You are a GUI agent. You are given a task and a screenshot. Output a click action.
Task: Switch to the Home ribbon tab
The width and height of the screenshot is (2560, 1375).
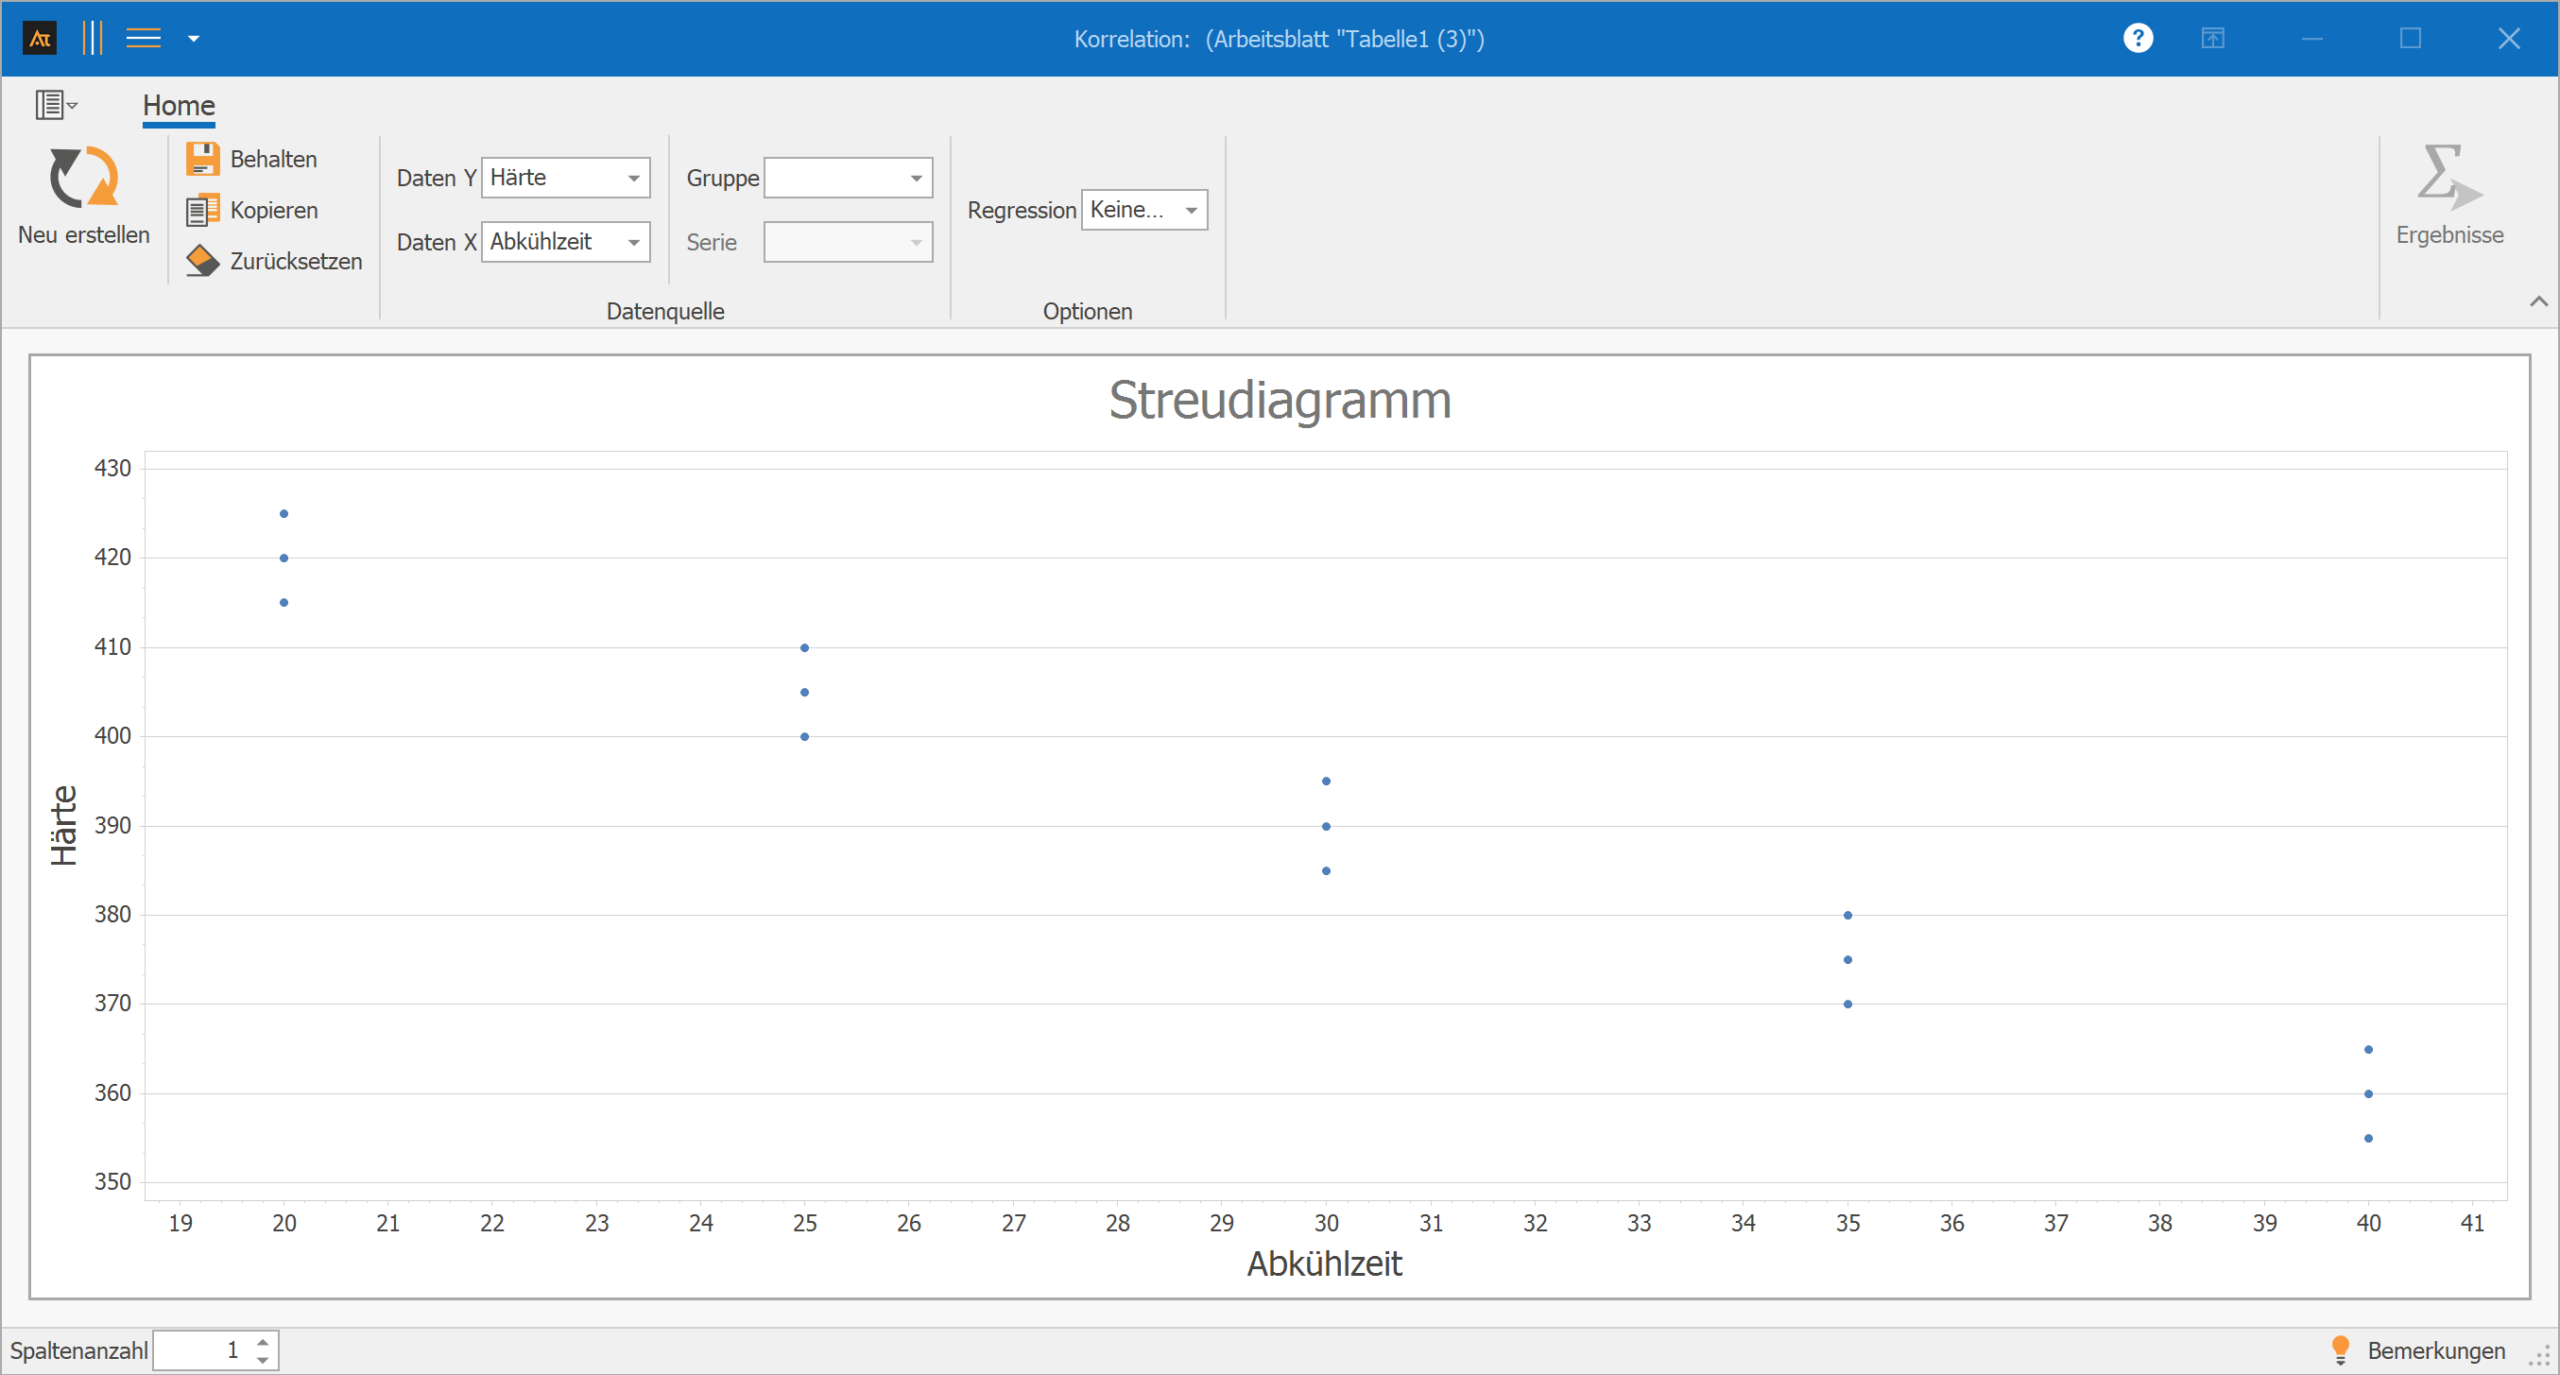point(178,105)
